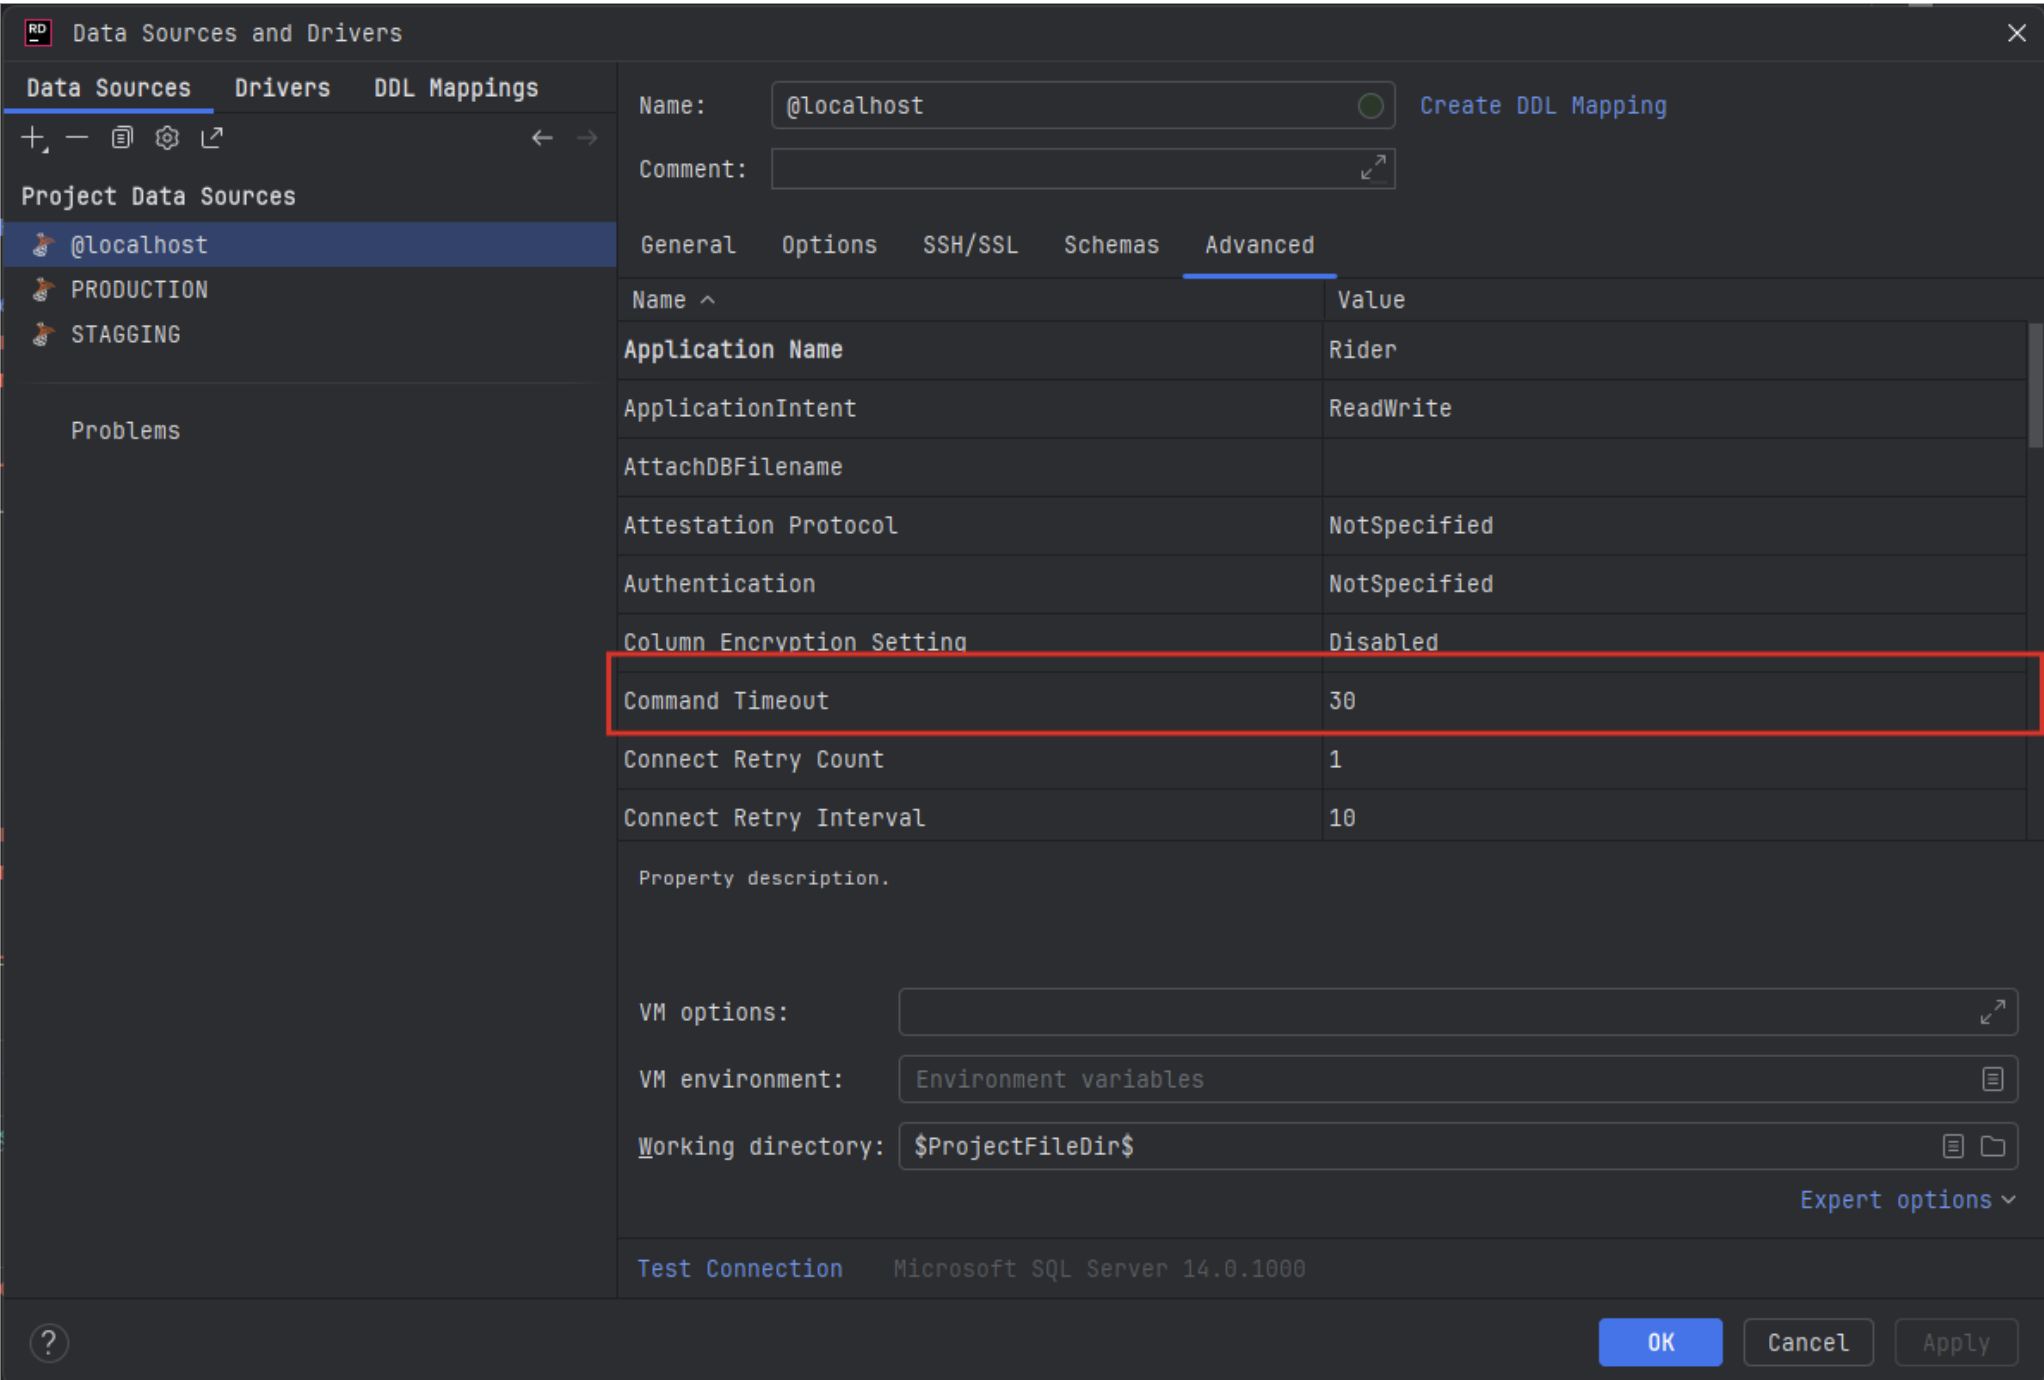The image size is (2044, 1380).
Task: Edit Column Encryption Setting Disabled value
Action: (1675, 642)
